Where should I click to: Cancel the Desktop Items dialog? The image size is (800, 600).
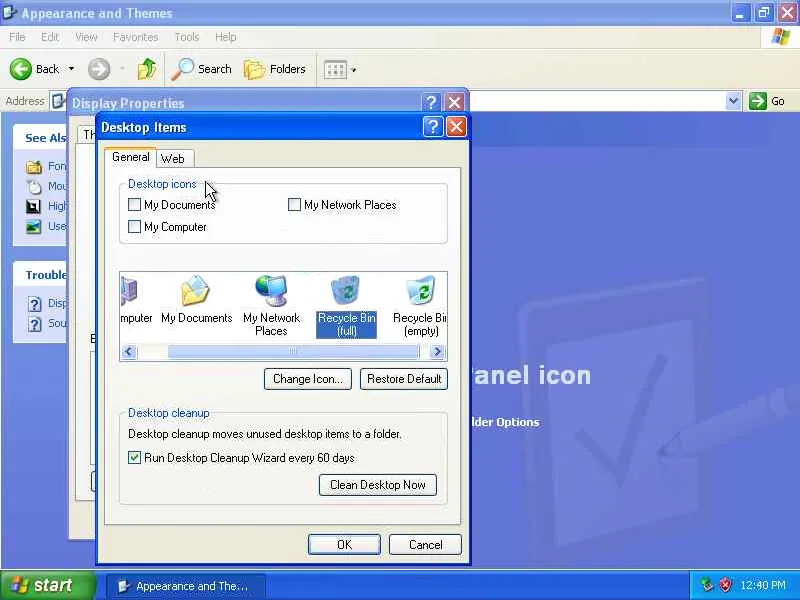426,544
